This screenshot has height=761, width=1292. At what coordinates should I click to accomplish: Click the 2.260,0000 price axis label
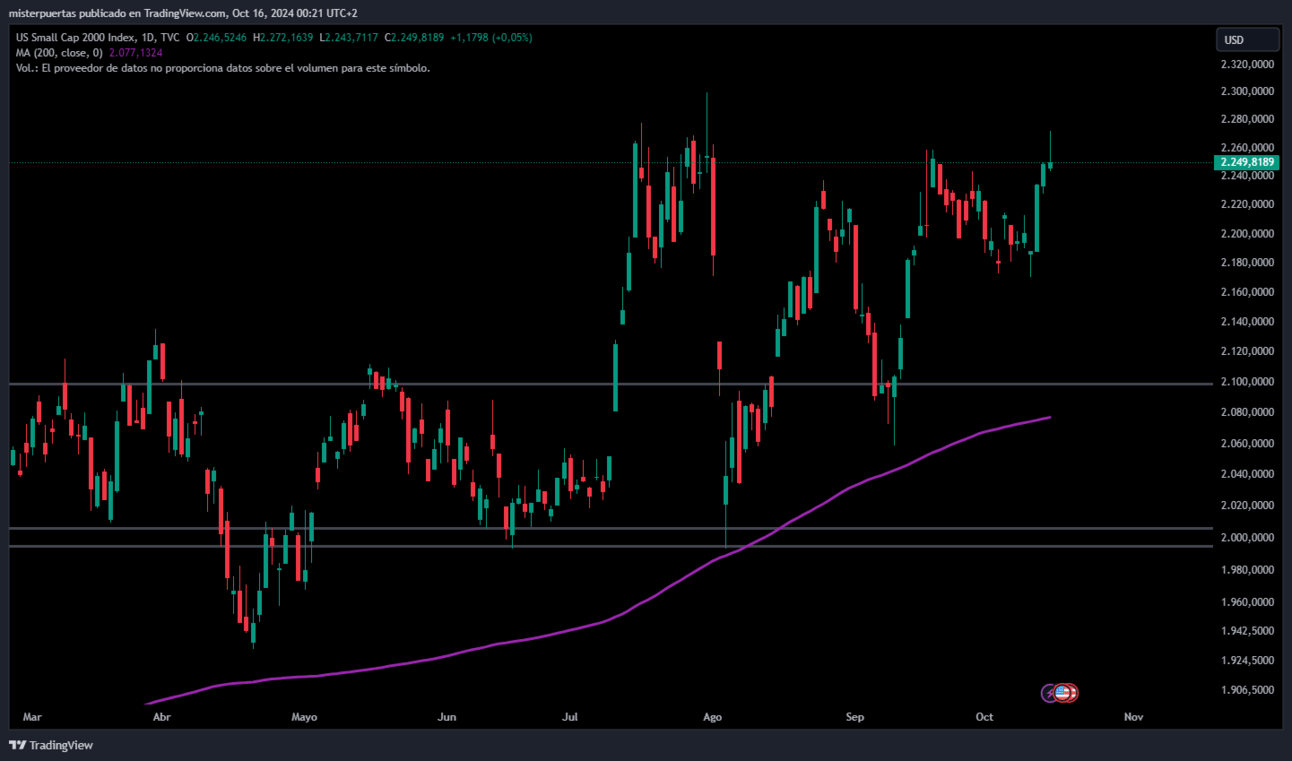click(1247, 148)
